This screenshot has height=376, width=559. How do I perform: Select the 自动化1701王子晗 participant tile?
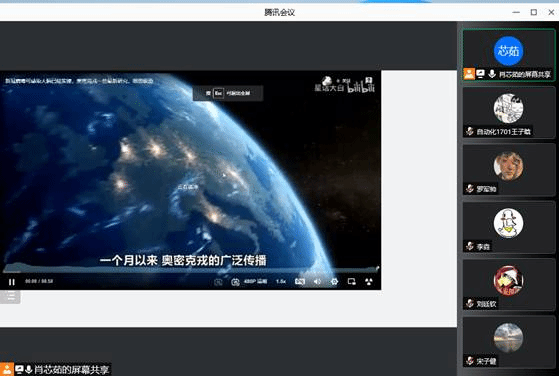(x=509, y=113)
